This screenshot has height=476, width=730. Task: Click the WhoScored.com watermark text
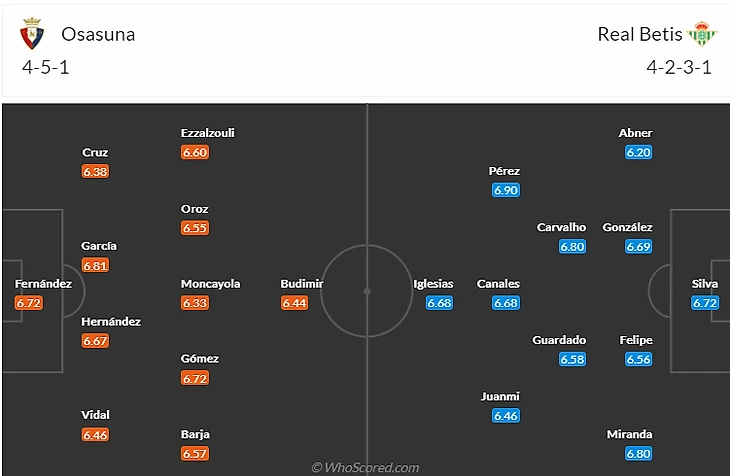(x=365, y=467)
